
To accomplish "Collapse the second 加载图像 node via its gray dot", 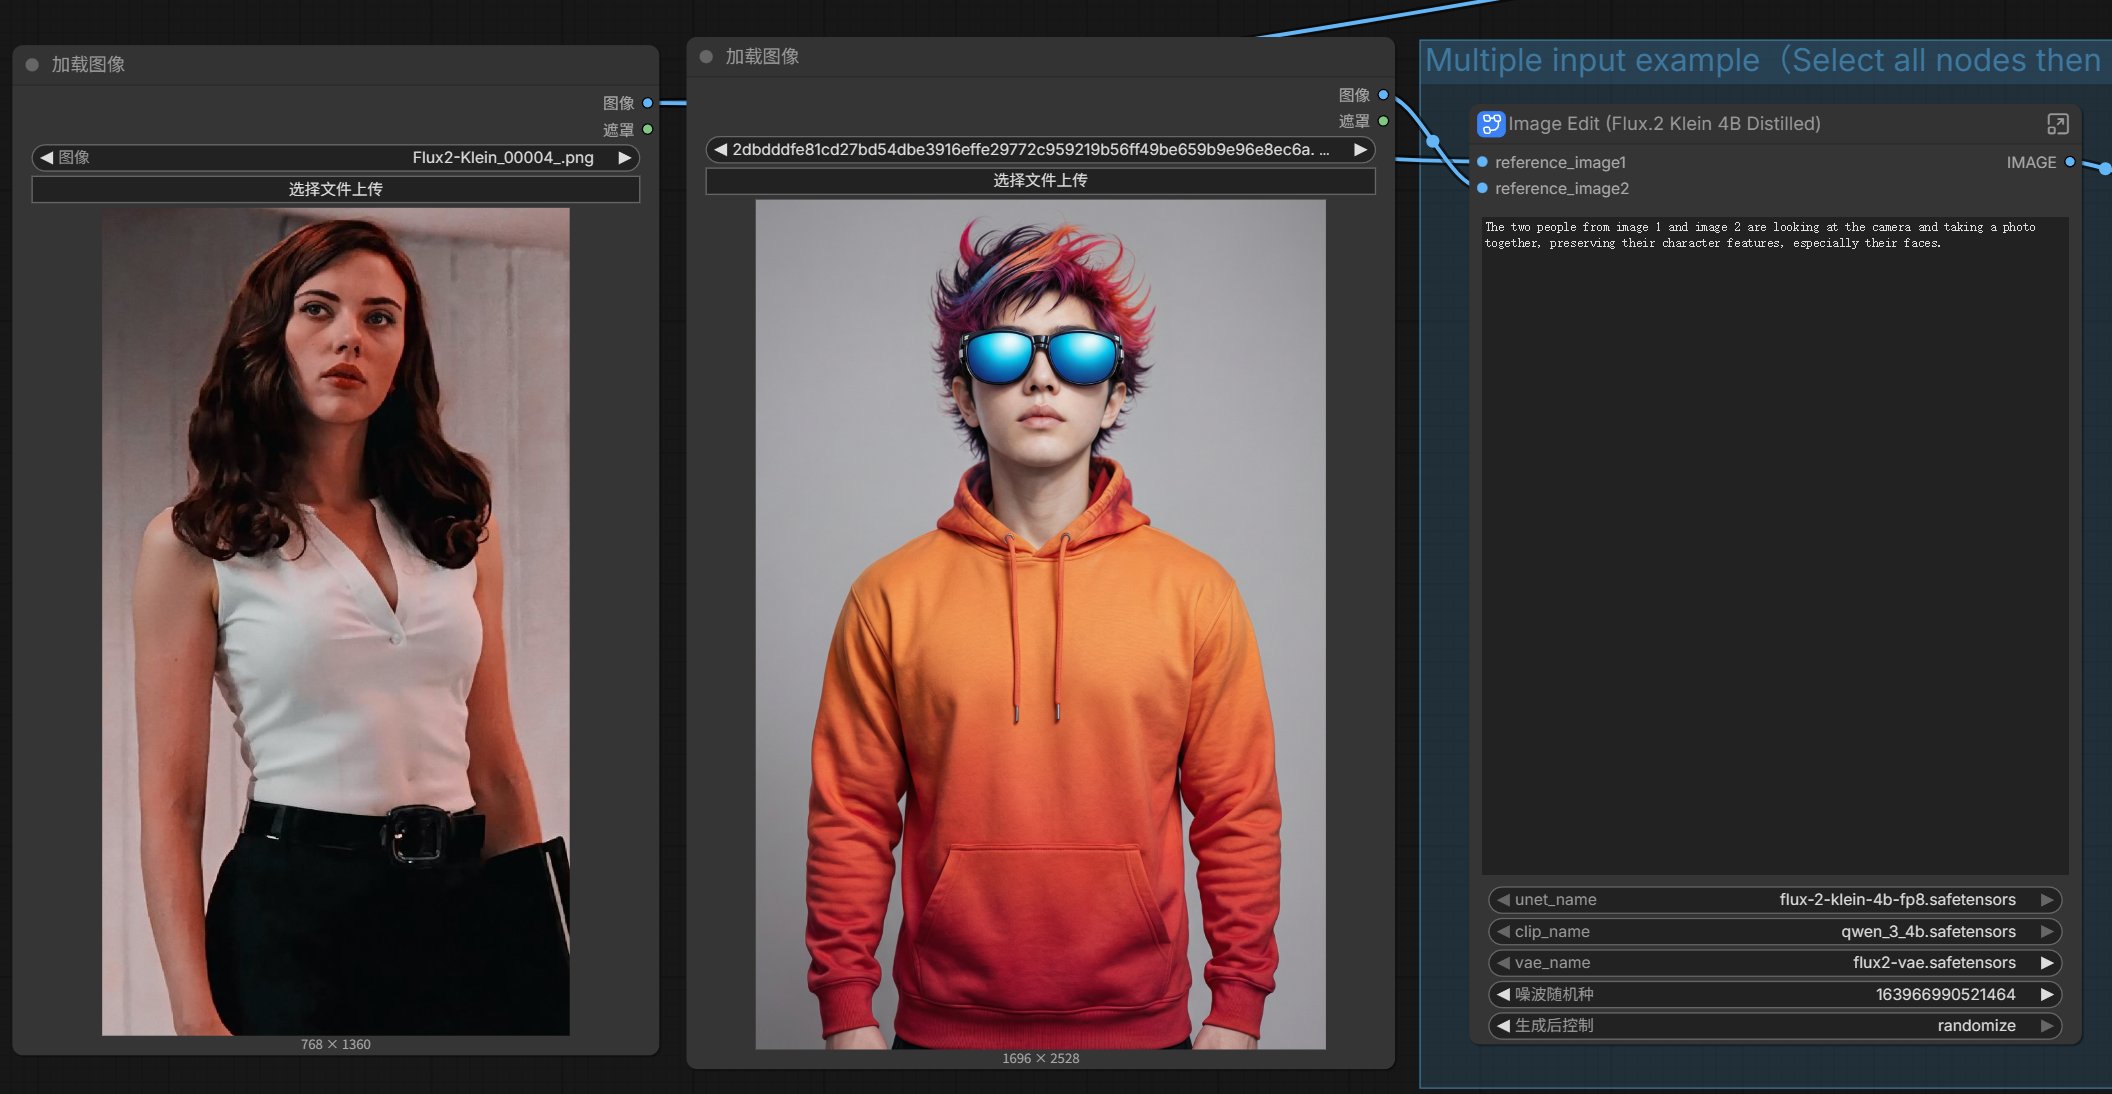I will (x=706, y=57).
